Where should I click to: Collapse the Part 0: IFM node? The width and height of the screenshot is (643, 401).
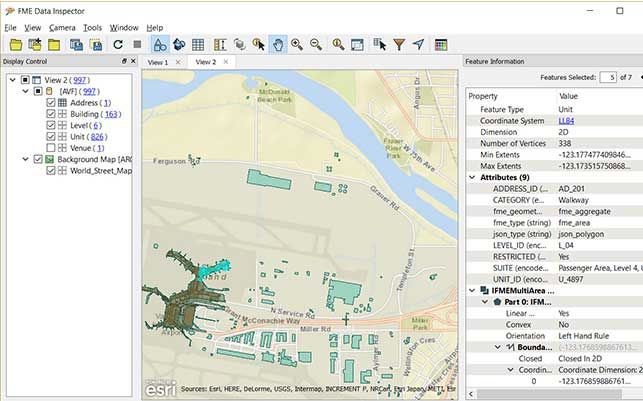point(485,302)
